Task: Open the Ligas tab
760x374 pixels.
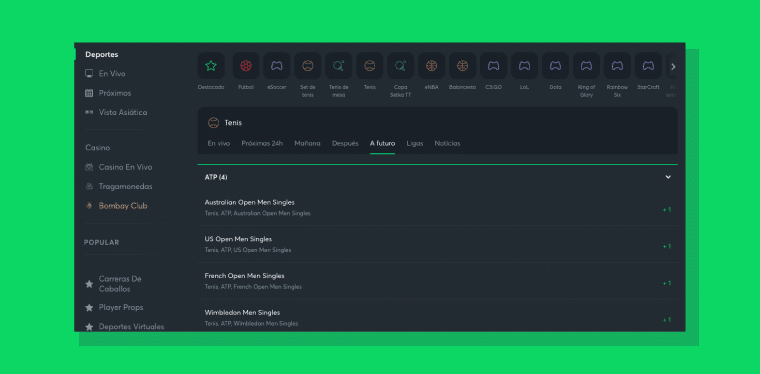Action: click(x=415, y=143)
